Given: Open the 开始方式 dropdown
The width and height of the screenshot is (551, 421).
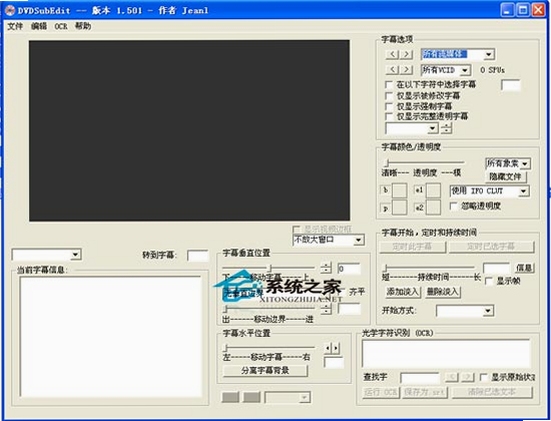Looking at the screenshot, I should [465, 311].
